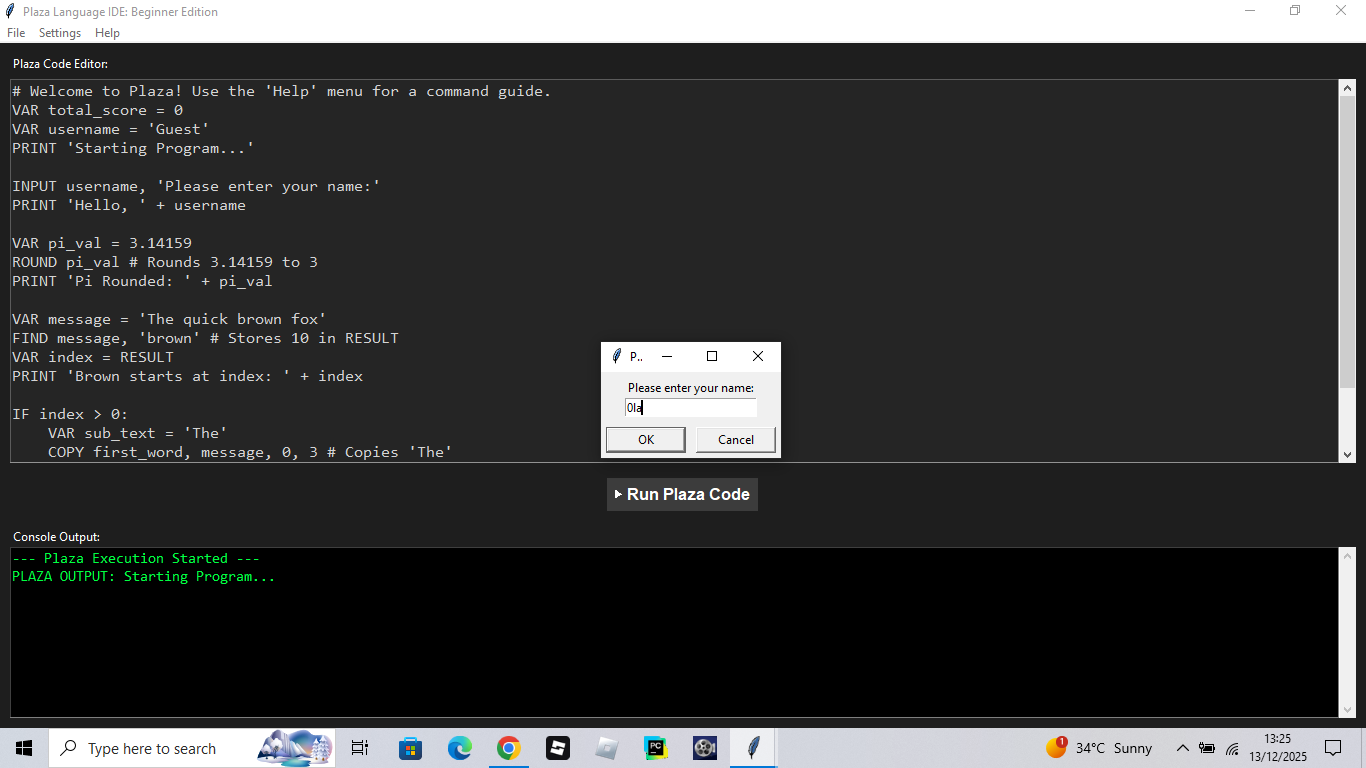The image size is (1366, 768).
Task: Open Roblox from the taskbar
Action: (557, 748)
